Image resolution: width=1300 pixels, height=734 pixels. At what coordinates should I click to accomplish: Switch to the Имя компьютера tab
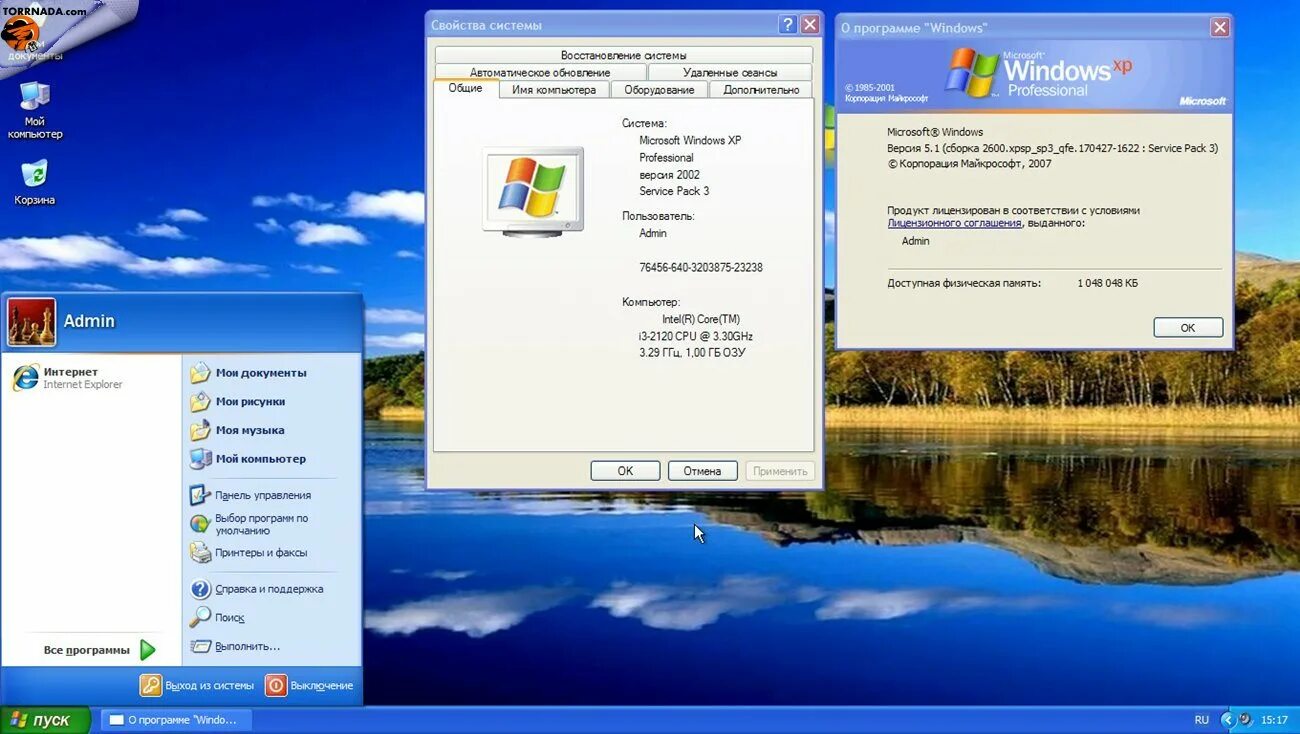click(x=554, y=89)
